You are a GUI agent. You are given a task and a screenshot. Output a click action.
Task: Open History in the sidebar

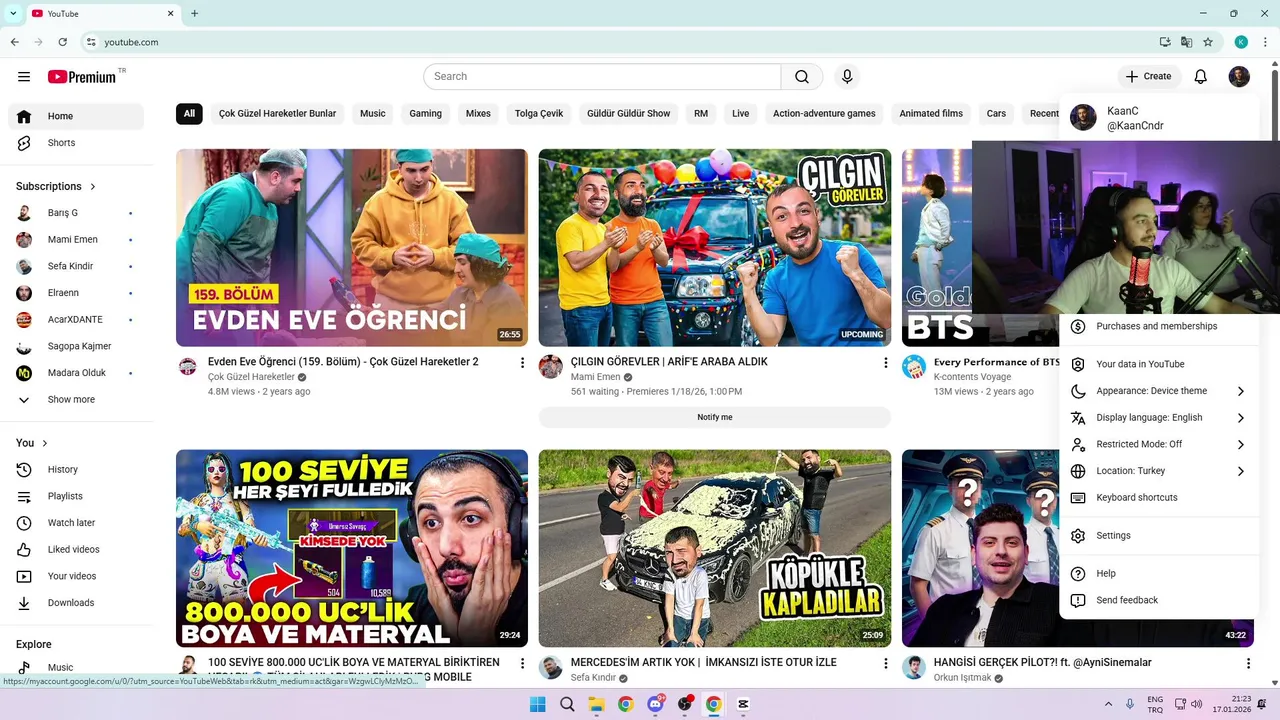point(76,470)
